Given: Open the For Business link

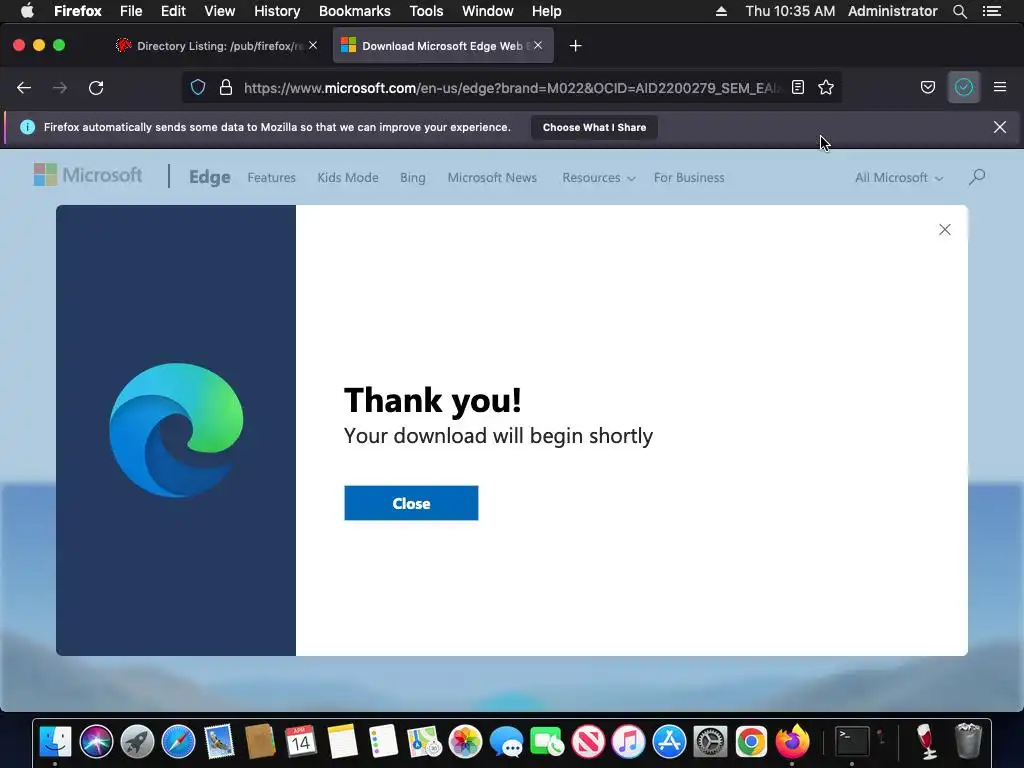Looking at the screenshot, I should click(689, 178).
